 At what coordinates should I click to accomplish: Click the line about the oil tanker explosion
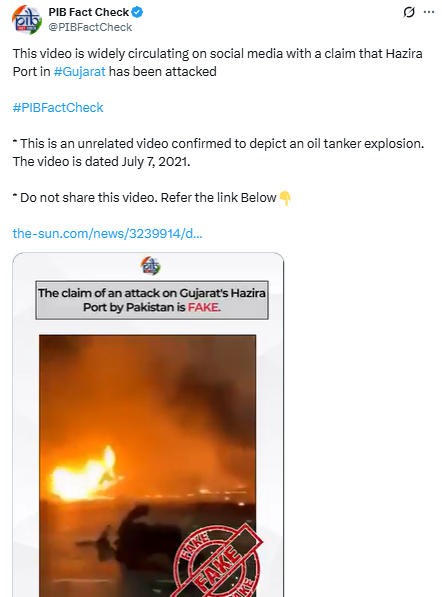click(218, 144)
